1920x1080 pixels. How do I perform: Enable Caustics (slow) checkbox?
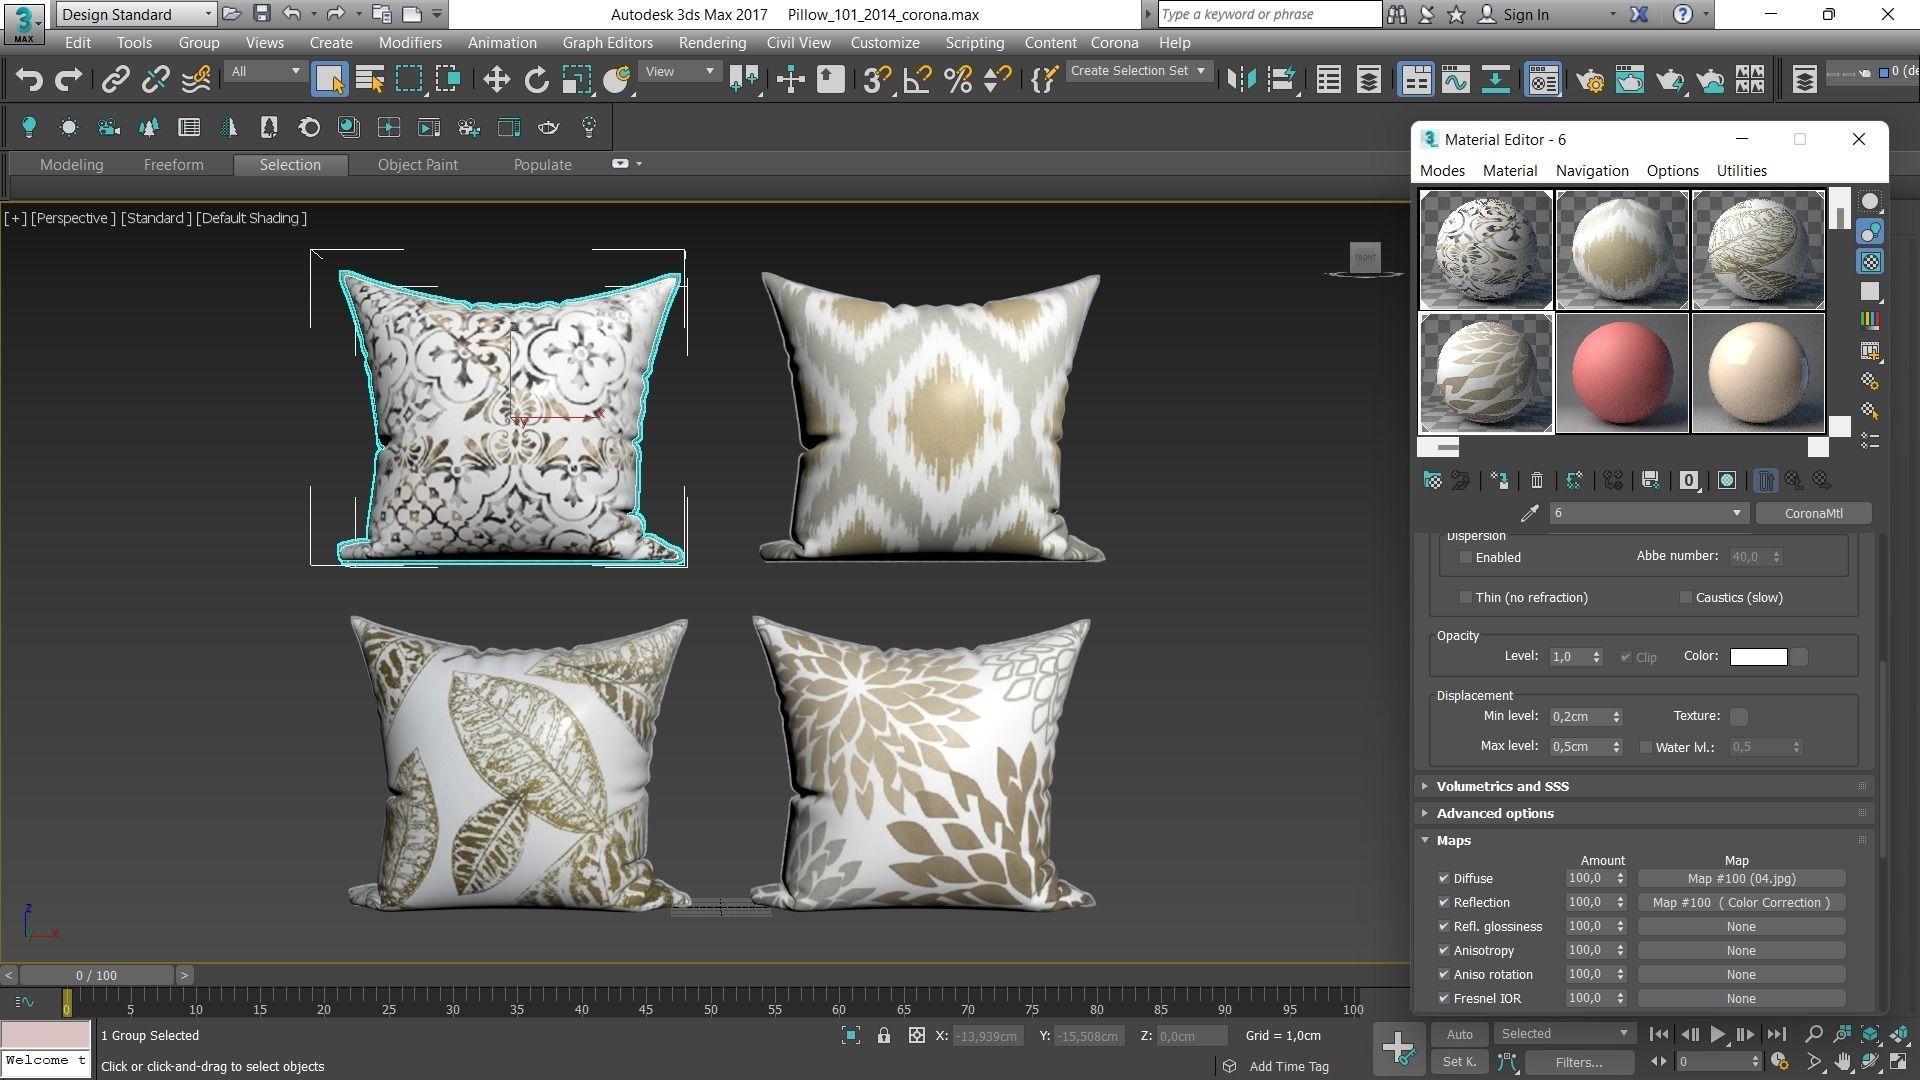(1686, 598)
